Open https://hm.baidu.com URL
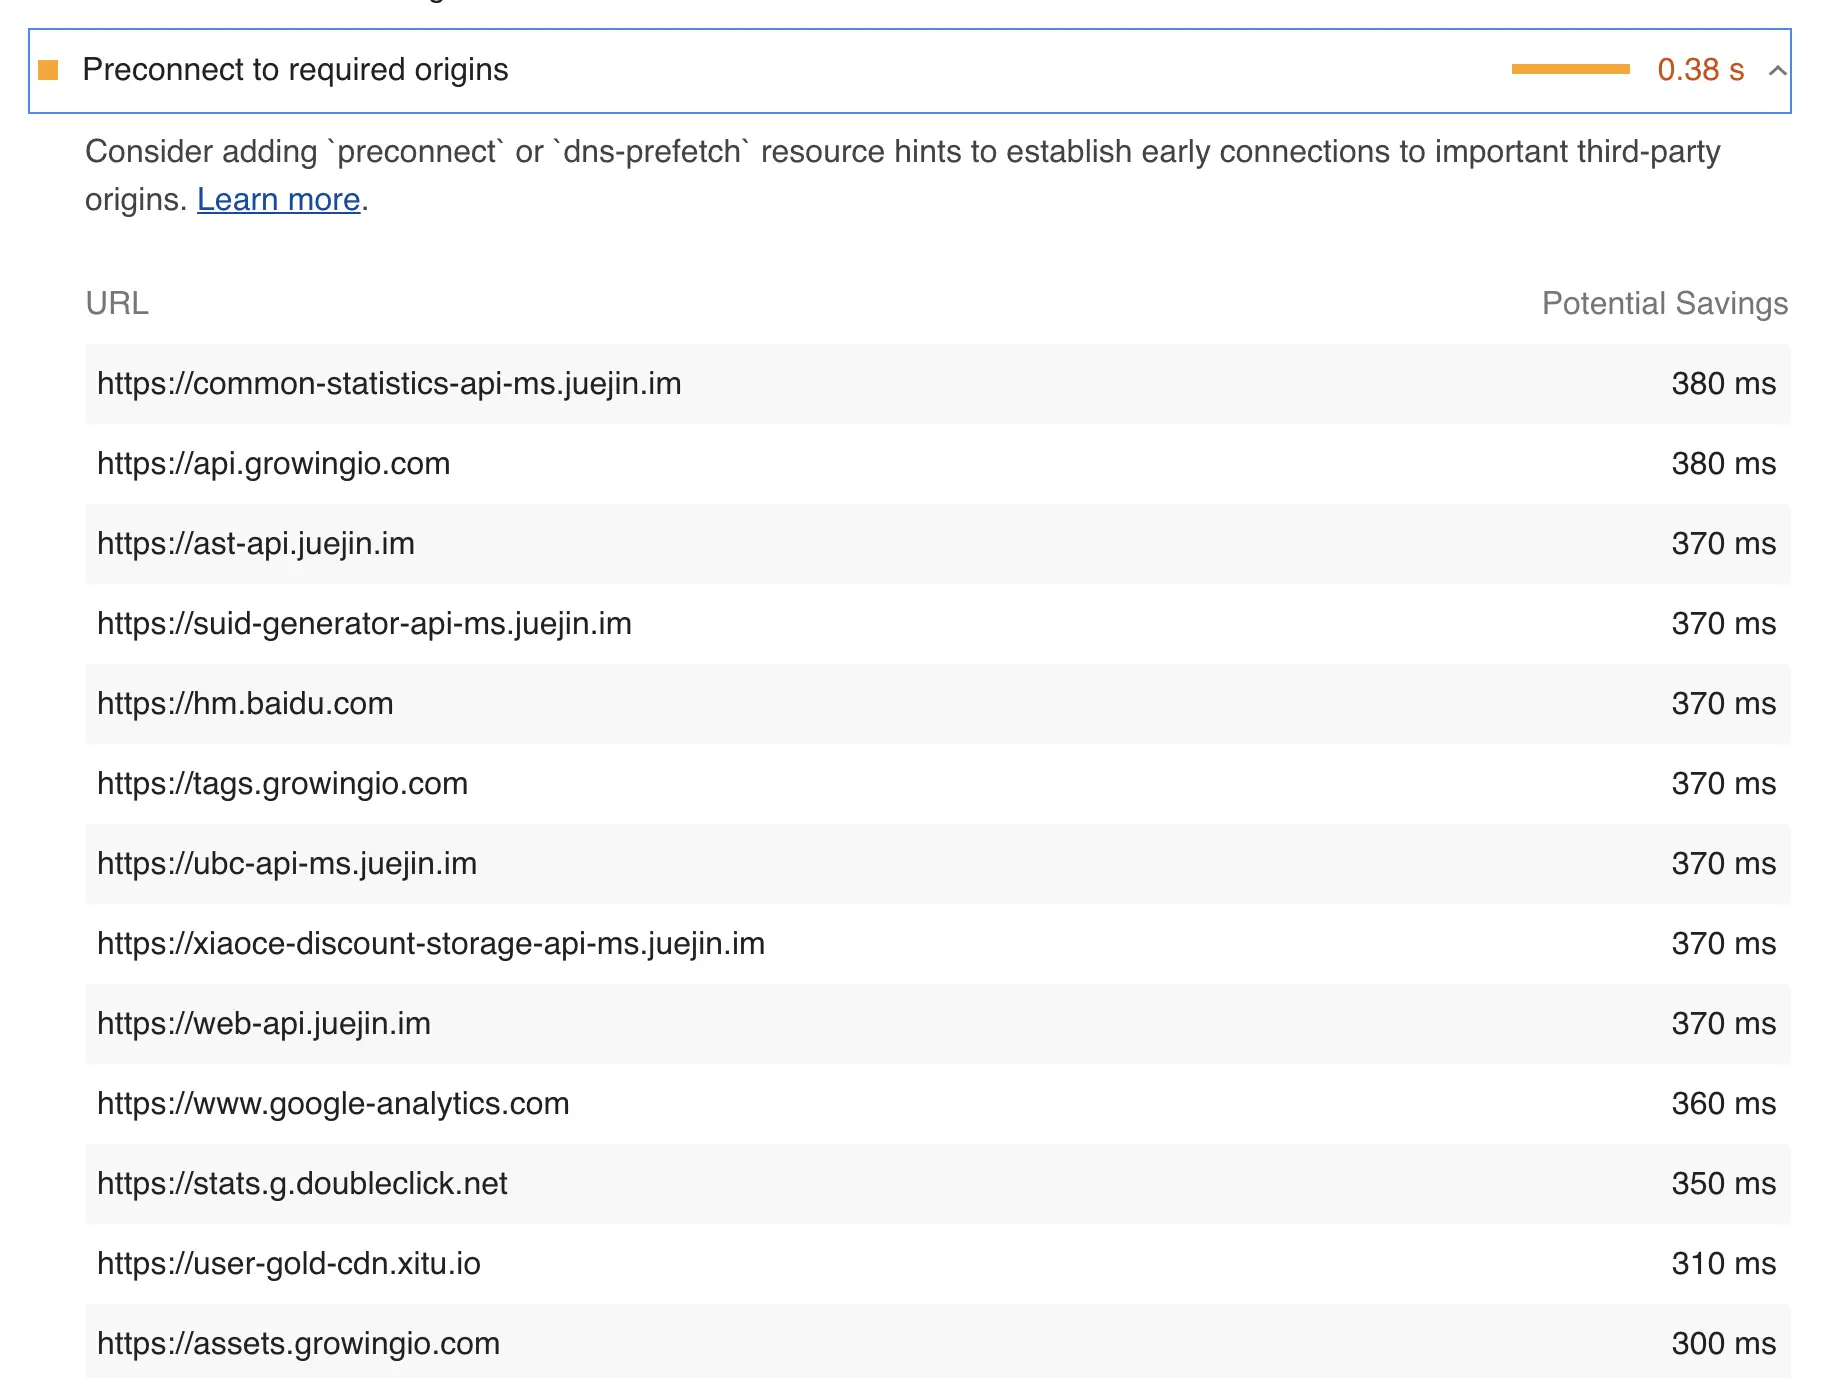This screenshot has height=1378, width=1844. [x=245, y=704]
